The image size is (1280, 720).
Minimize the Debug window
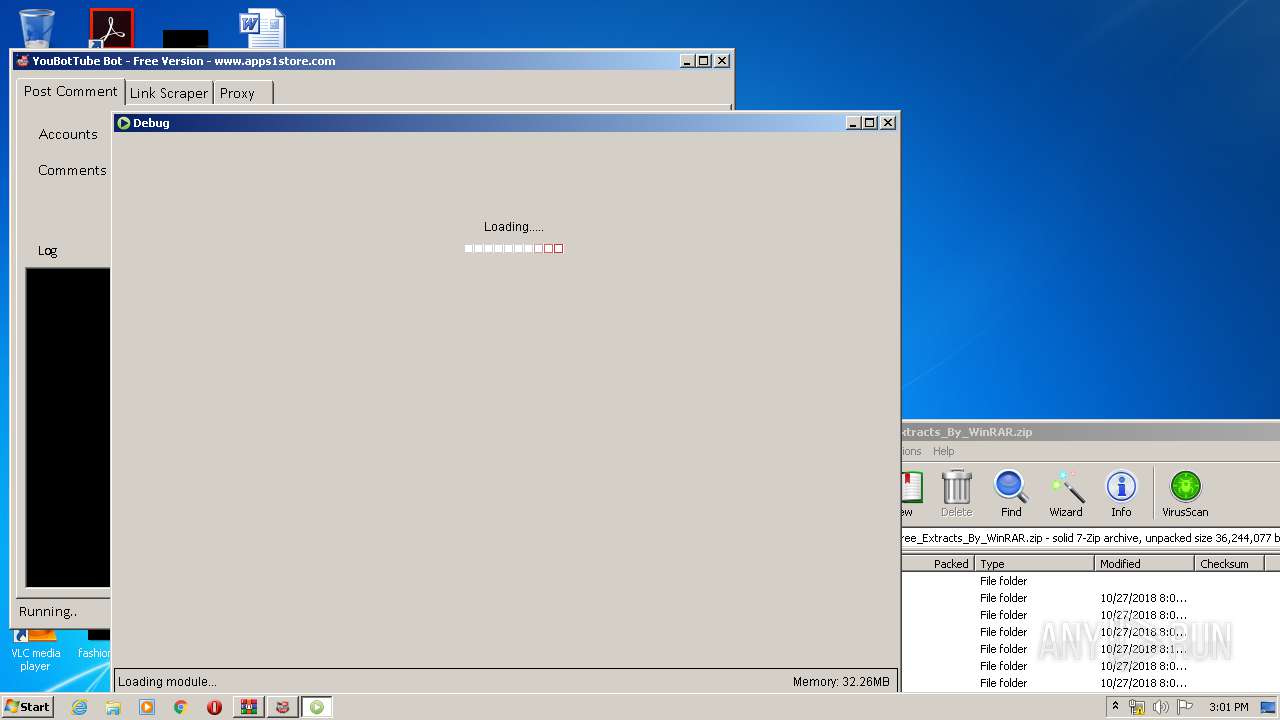(x=853, y=123)
